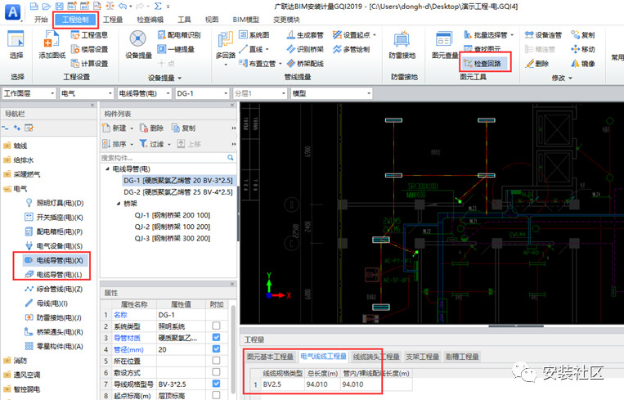
Task: Click the 镜像 mirror tool
Action: click(583, 63)
